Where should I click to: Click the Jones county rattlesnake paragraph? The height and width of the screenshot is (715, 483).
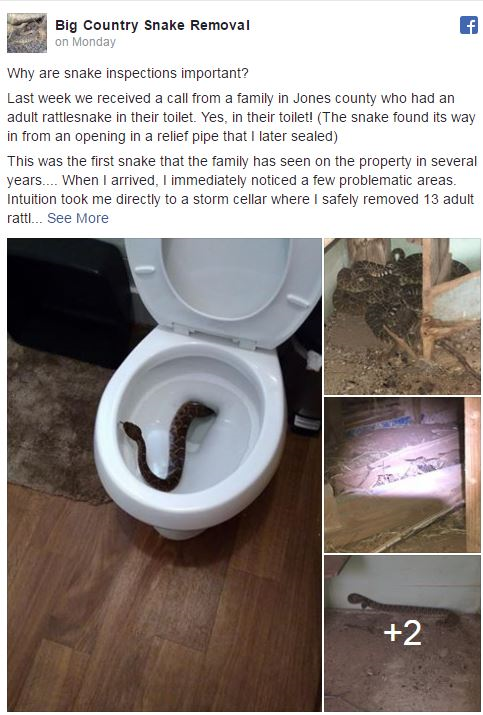(241, 117)
